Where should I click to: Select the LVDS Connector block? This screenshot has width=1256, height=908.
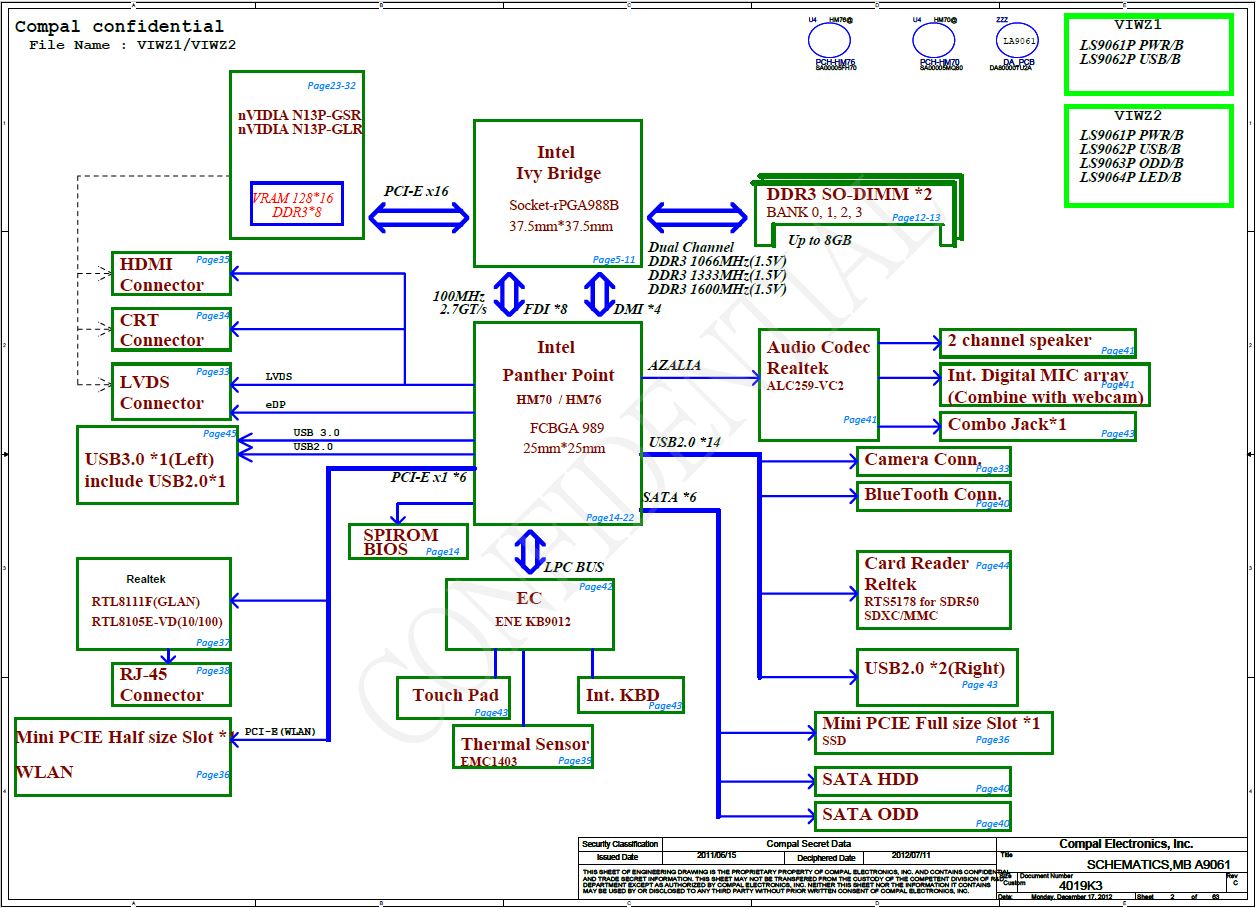pyautogui.click(x=171, y=391)
